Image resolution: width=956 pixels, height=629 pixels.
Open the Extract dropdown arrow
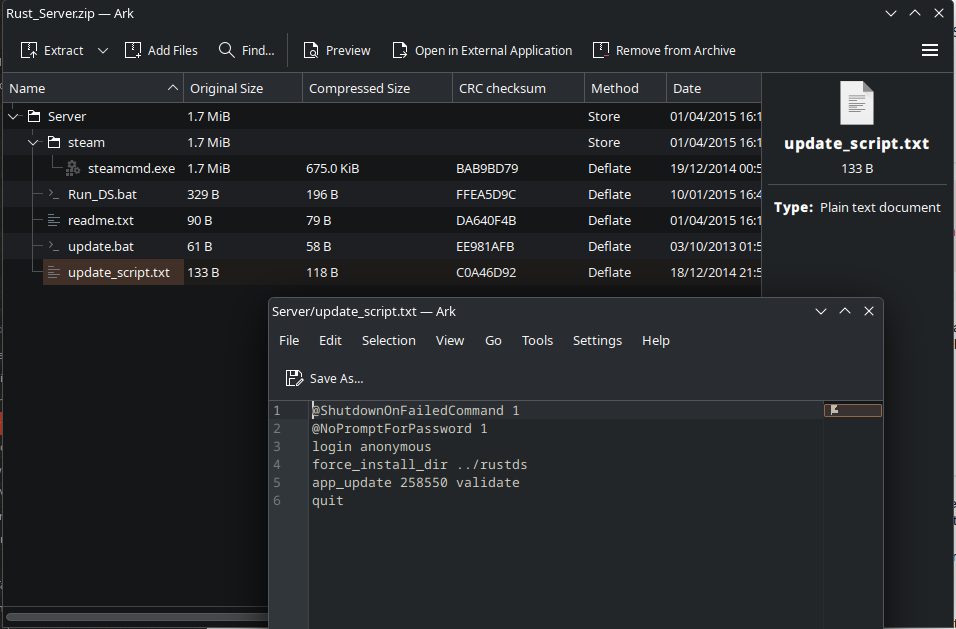pyautogui.click(x=103, y=51)
